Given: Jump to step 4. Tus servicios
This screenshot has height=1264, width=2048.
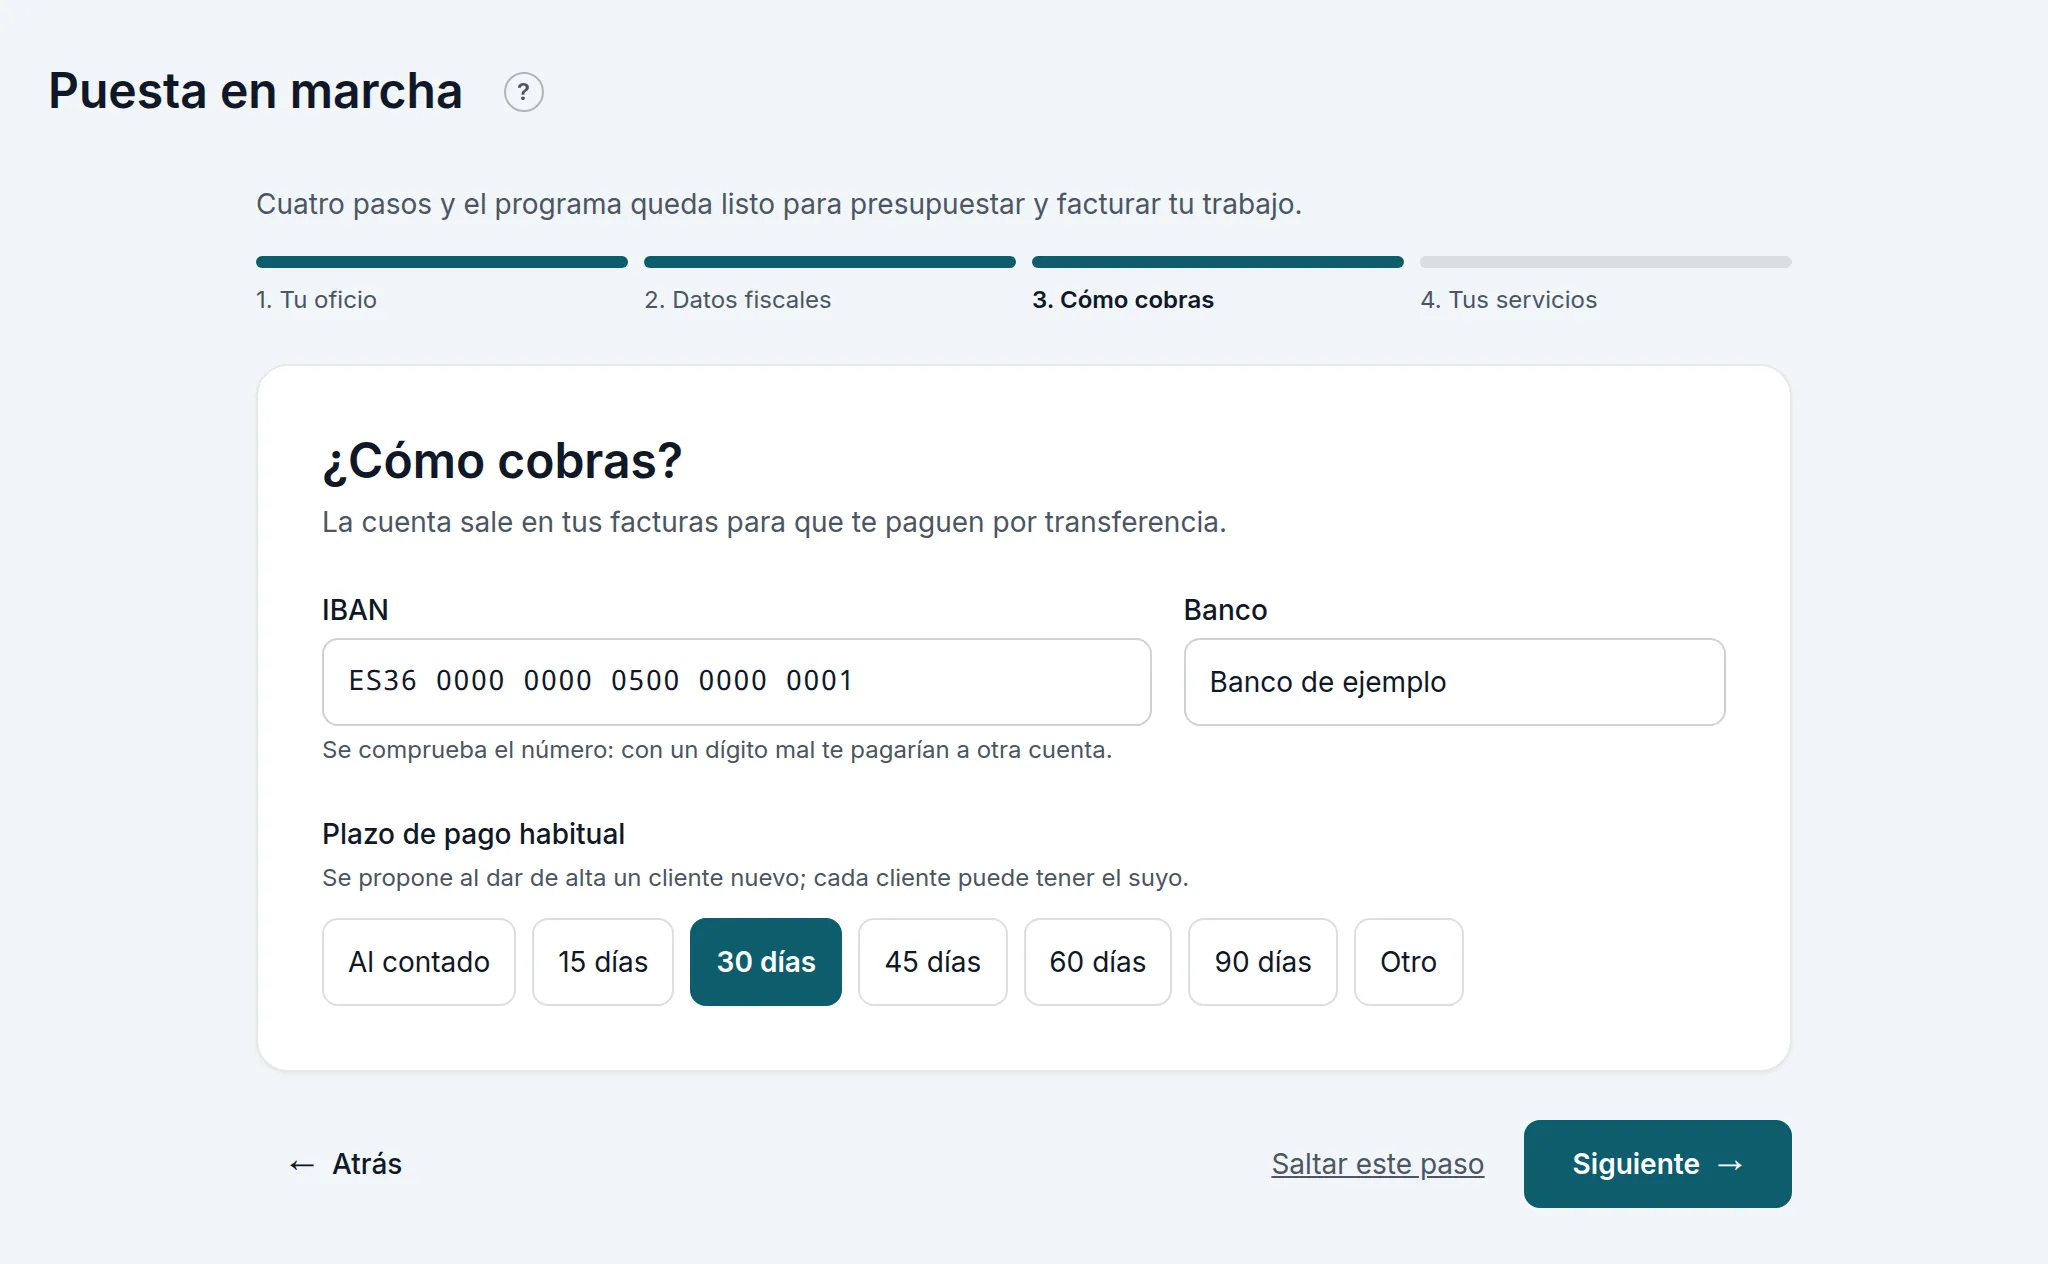Looking at the screenshot, I should tap(1509, 300).
